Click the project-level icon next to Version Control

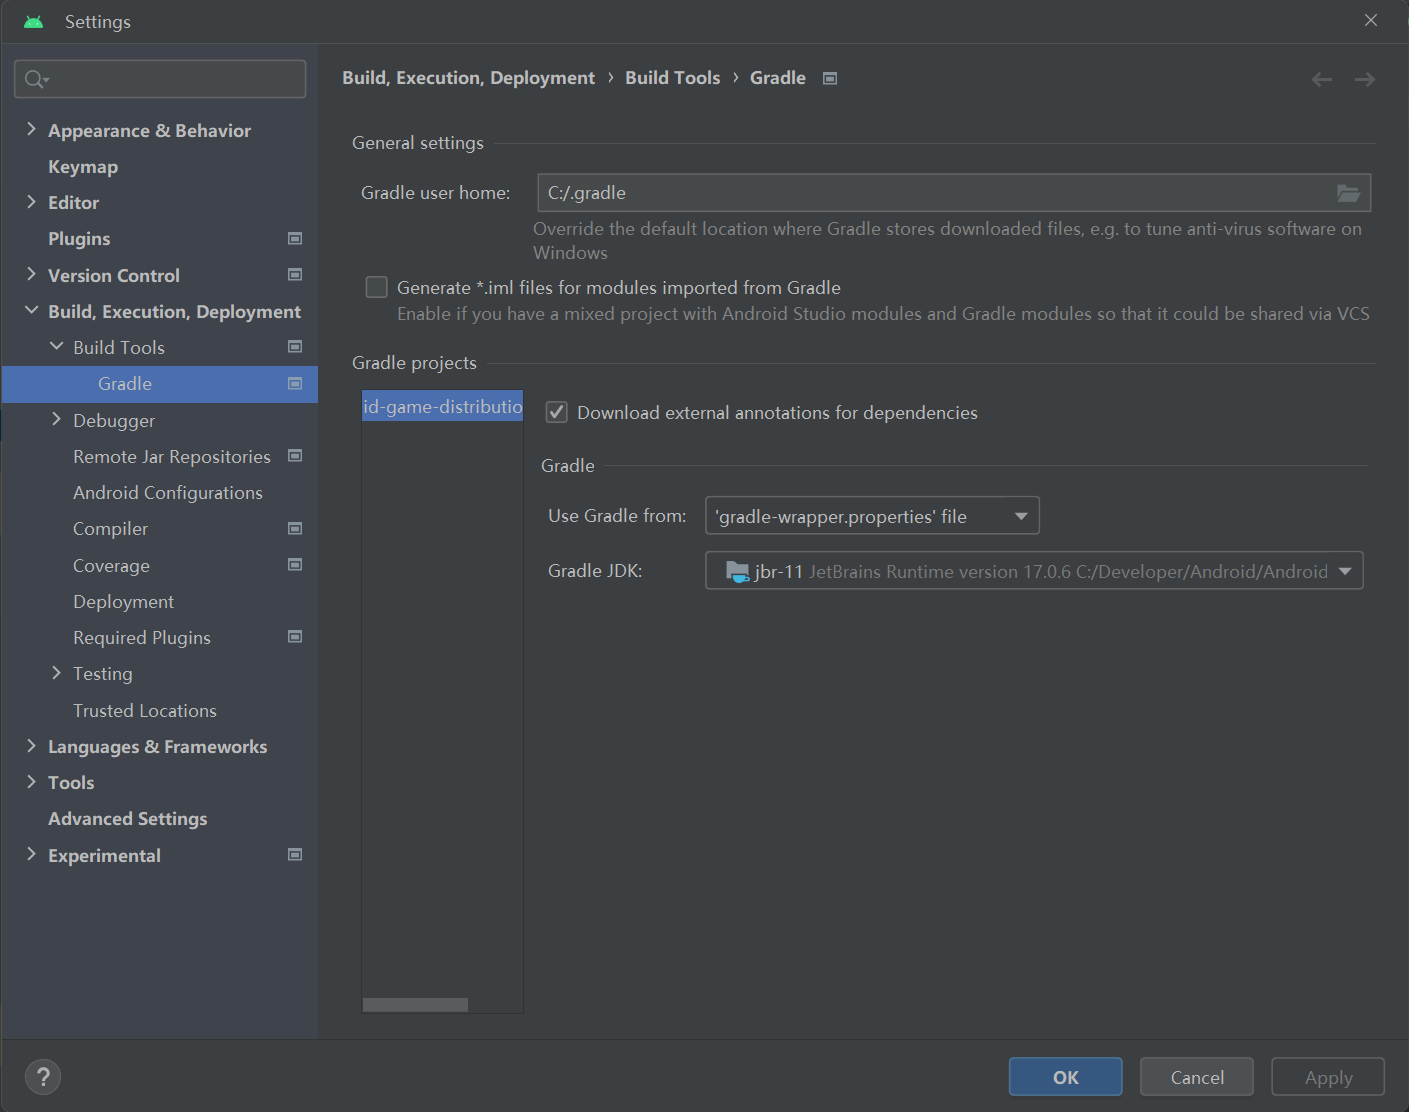[295, 274]
